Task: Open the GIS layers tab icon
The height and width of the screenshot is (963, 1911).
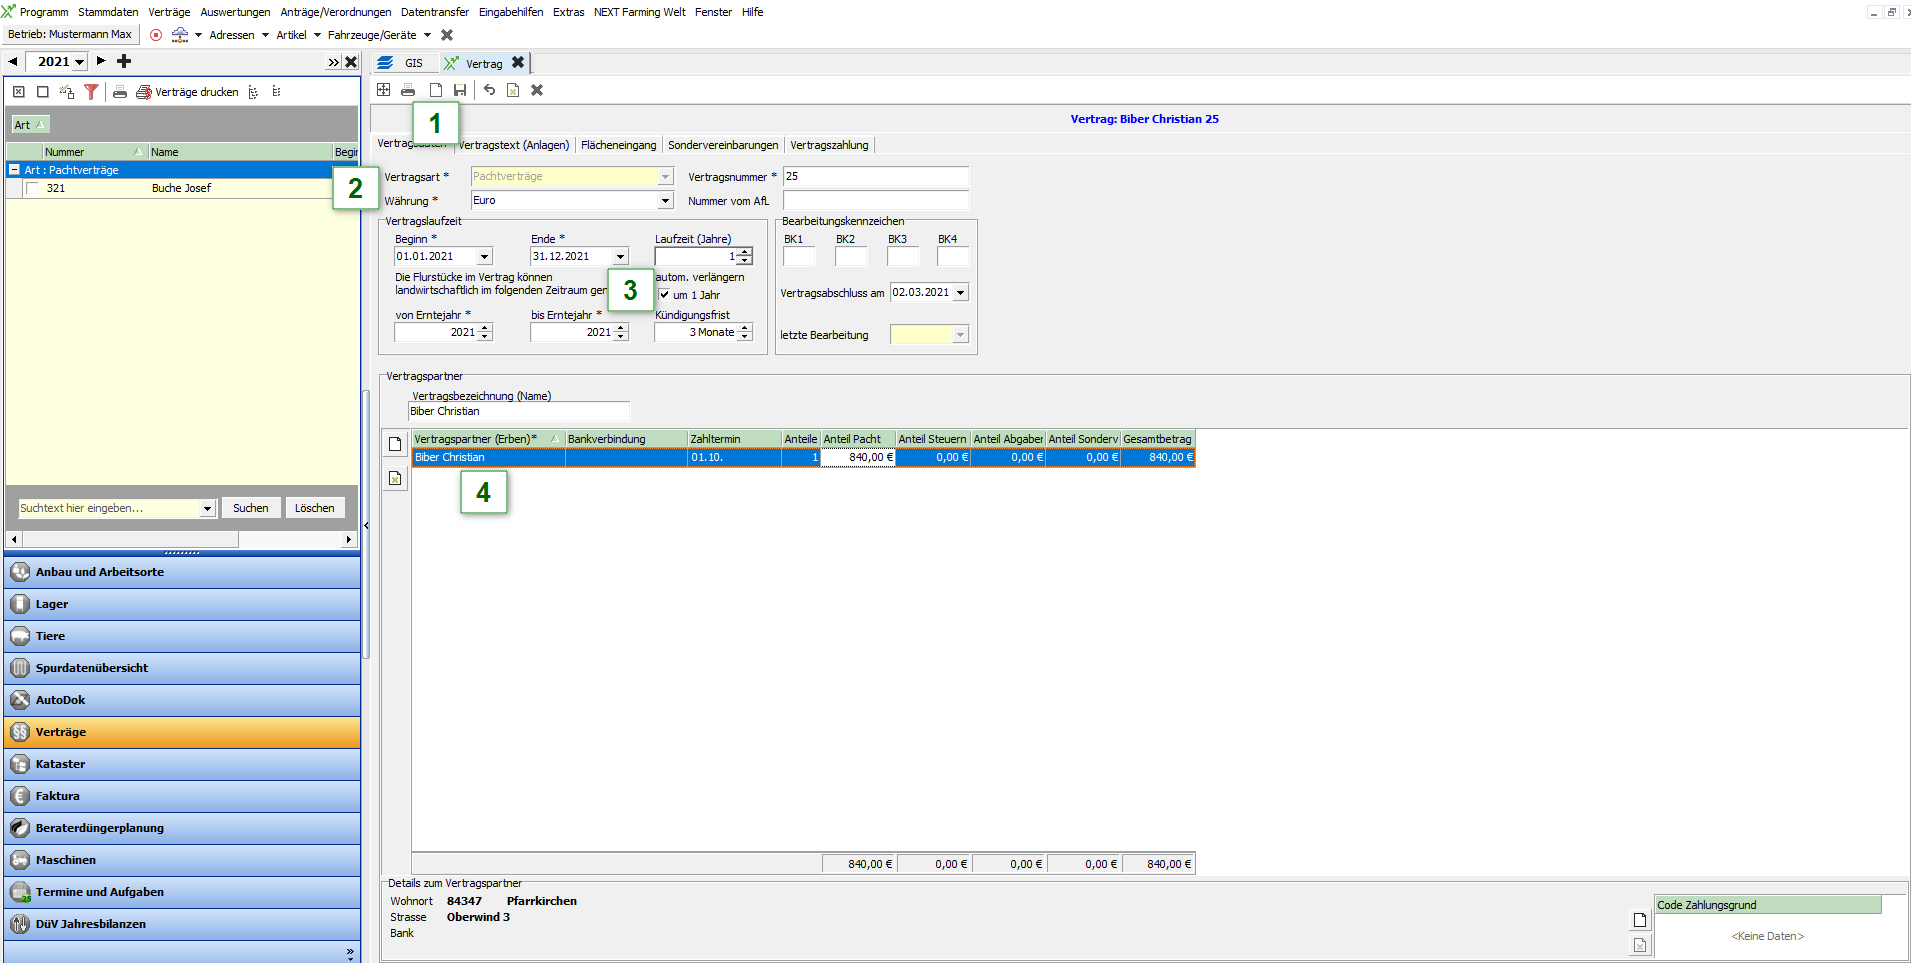Action: pyautogui.click(x=386, y=63)
